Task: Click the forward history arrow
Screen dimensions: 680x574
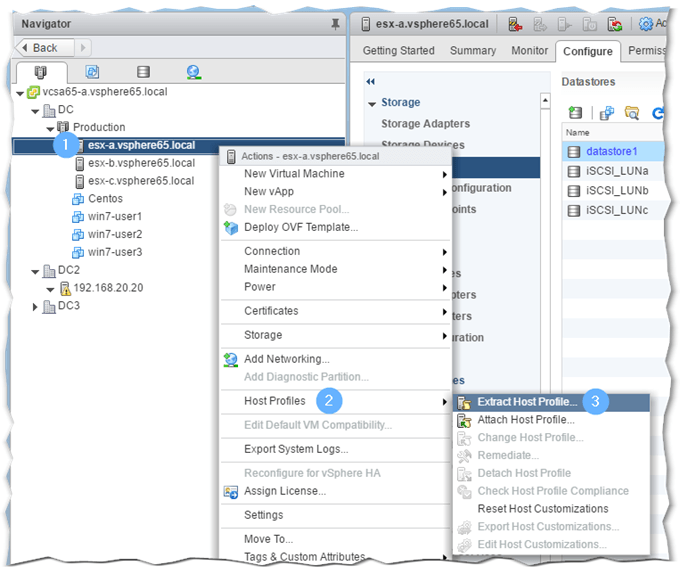Action: point(83,48)
